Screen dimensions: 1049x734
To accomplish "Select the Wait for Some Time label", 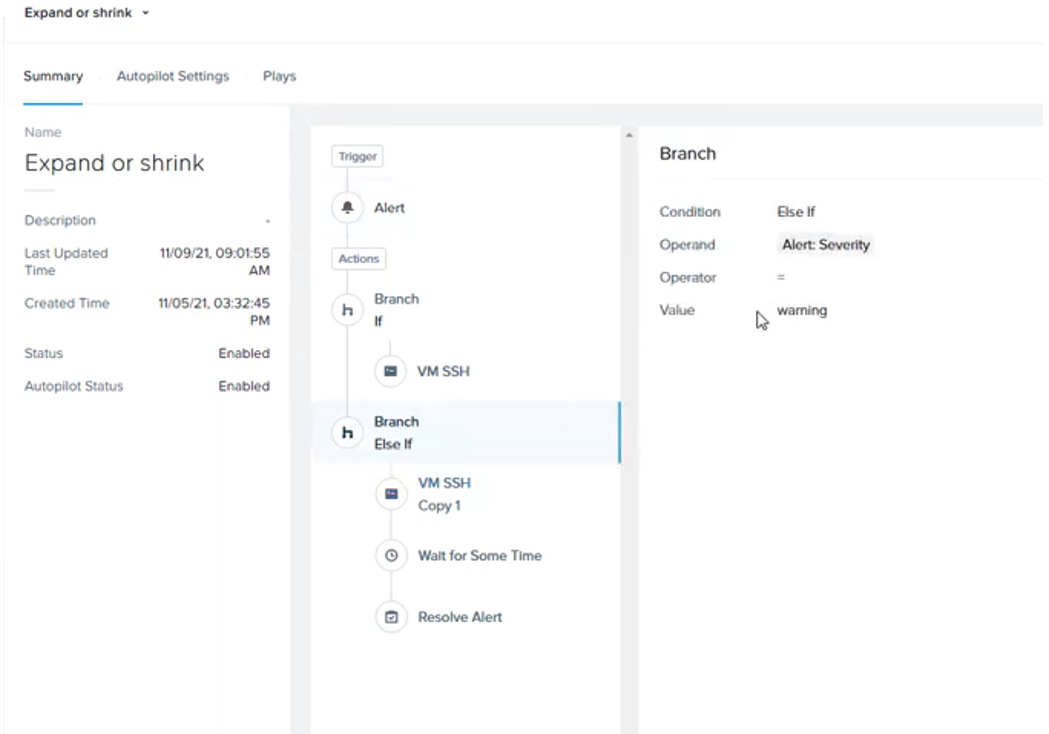I will click(480, 555).
